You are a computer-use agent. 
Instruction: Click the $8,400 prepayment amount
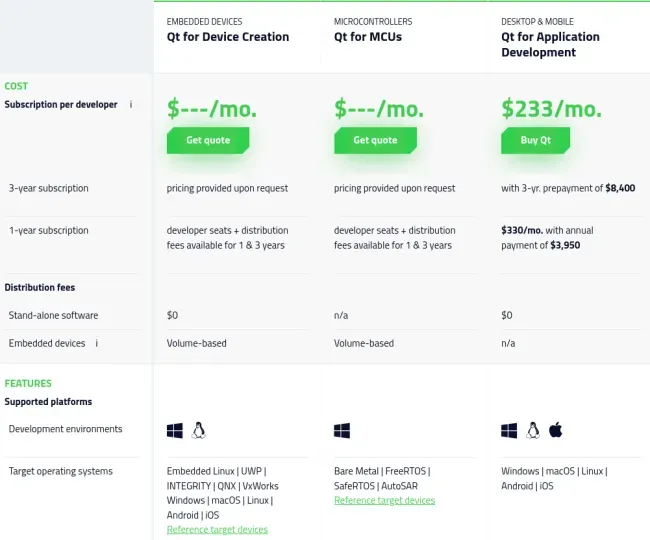[x=620, y=188]
